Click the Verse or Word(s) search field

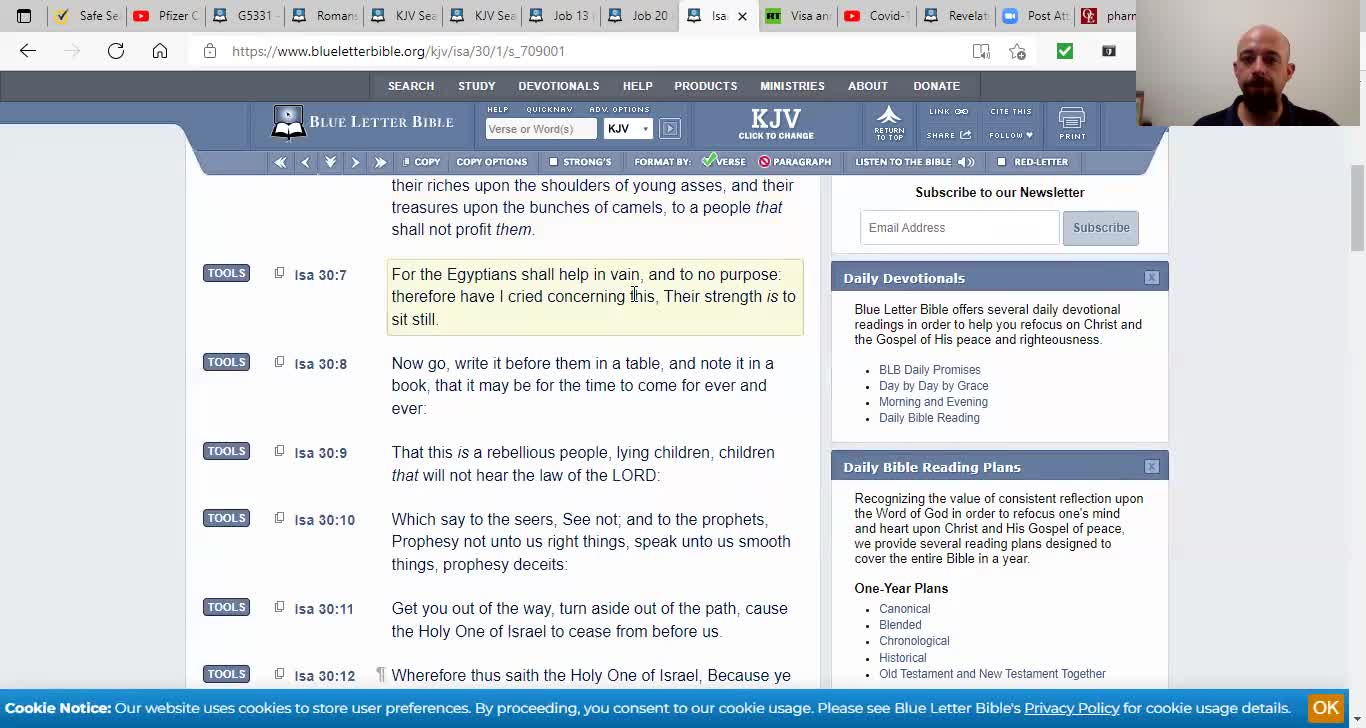[x=541, y=129]
